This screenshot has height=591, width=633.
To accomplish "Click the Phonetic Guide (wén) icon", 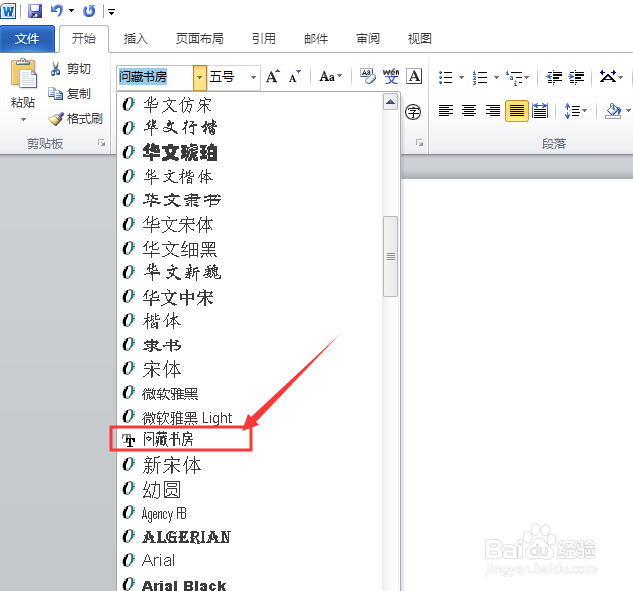I will (x=391, y=76).
